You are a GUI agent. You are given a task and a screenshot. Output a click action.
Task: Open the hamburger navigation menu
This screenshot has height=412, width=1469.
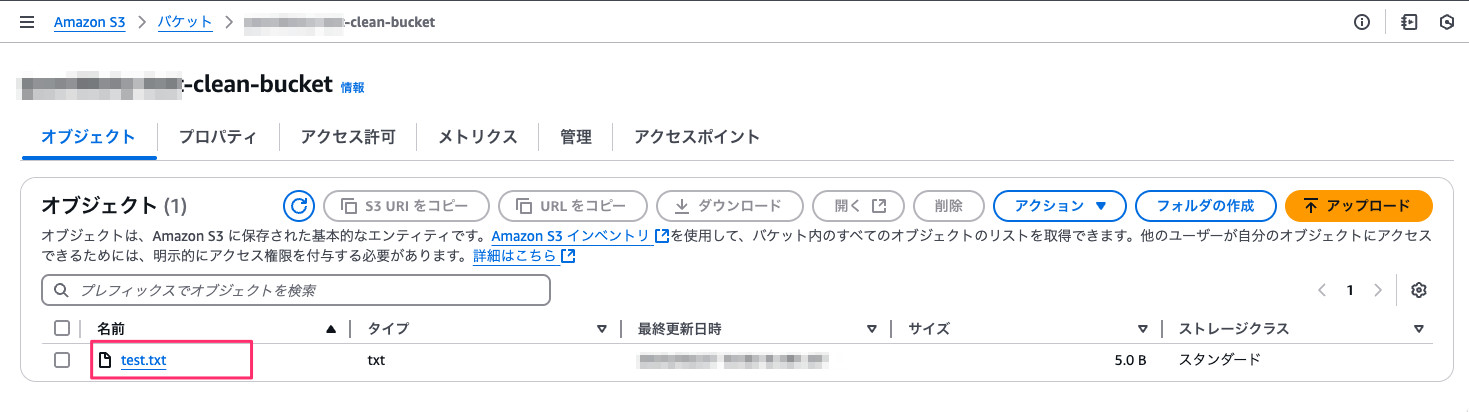(x=27, y=21)
